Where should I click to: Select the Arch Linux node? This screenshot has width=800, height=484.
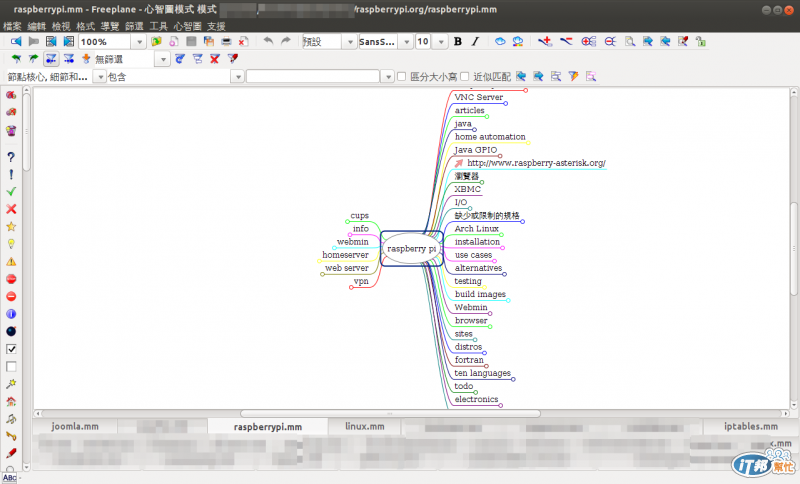(477, 228)
